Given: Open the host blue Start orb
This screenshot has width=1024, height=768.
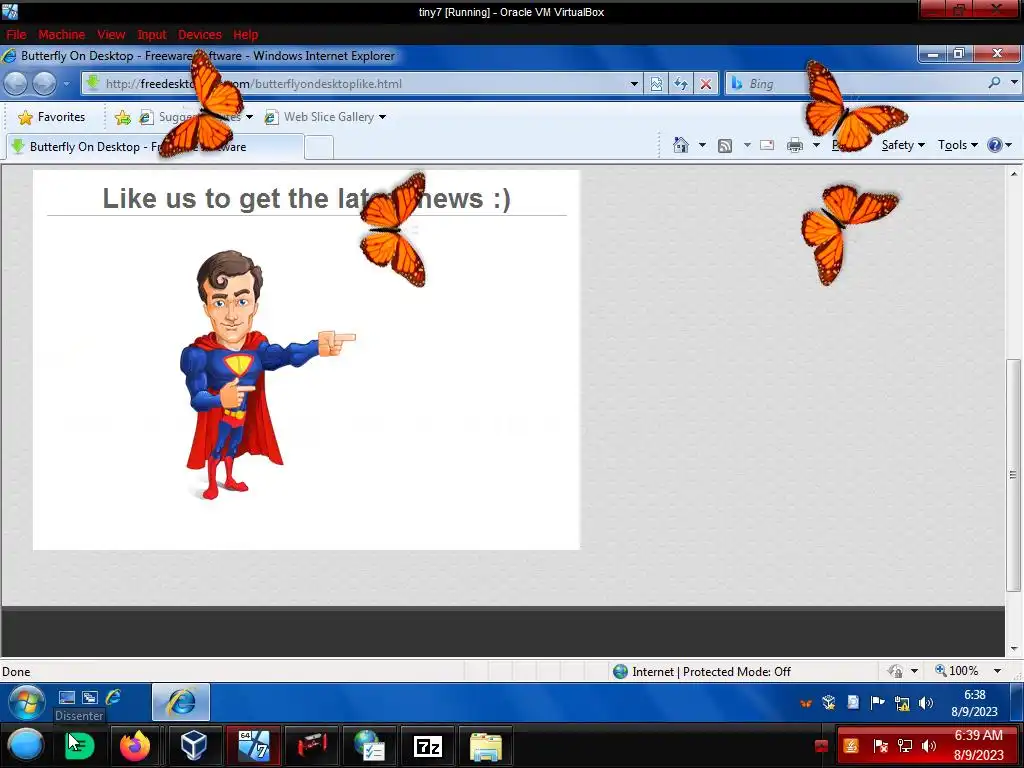Looking at the screenshot, I should click(x=26, y=745).
